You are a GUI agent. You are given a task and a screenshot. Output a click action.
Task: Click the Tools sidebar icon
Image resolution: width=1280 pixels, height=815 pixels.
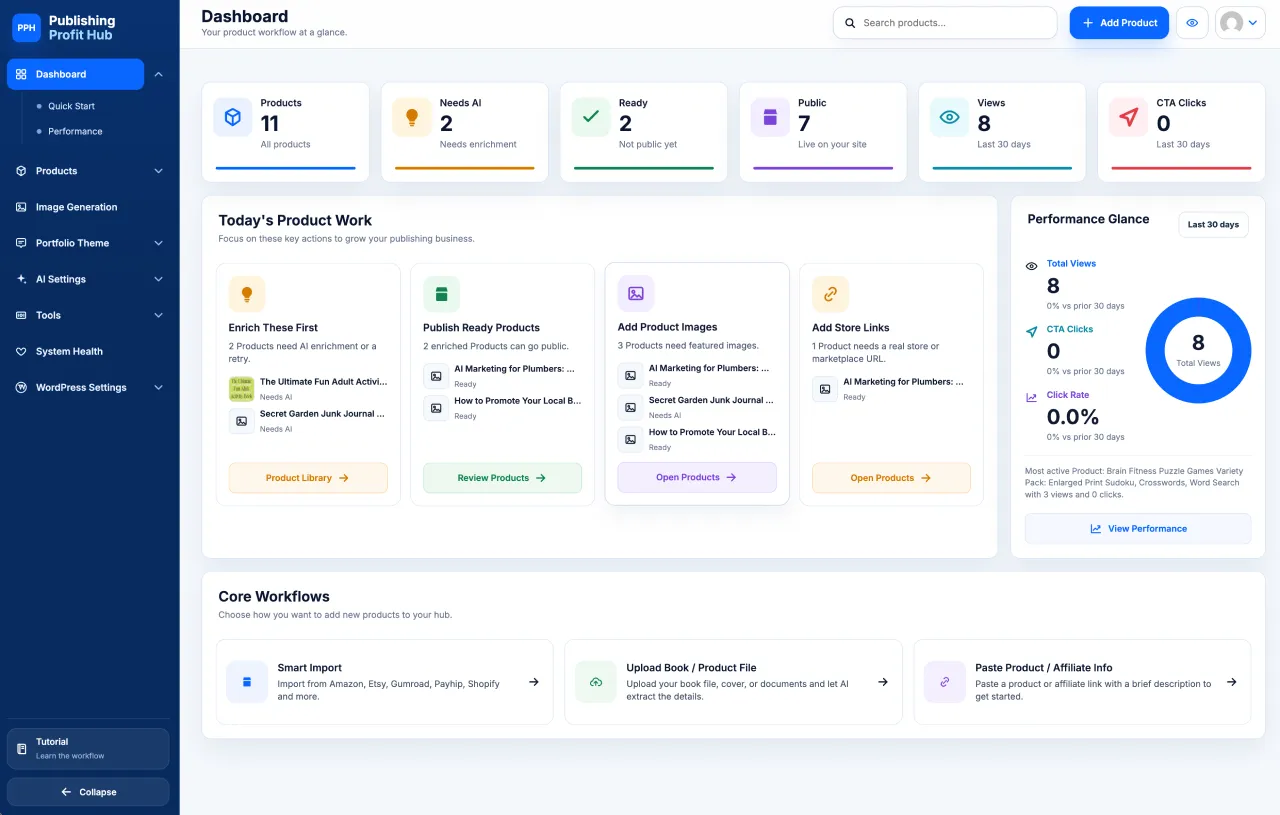(21, 315)
